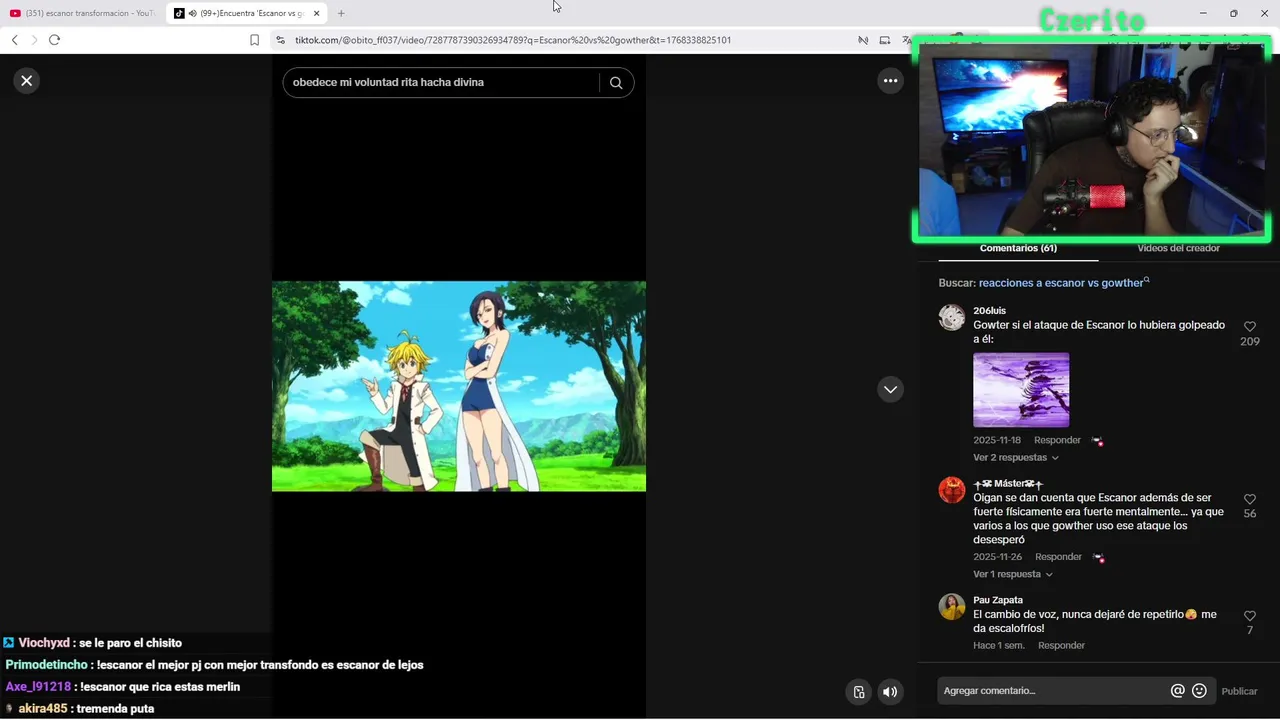Insert a mention with the @ icon
The image size is (1280, 720).
(x=1177, y=691)
